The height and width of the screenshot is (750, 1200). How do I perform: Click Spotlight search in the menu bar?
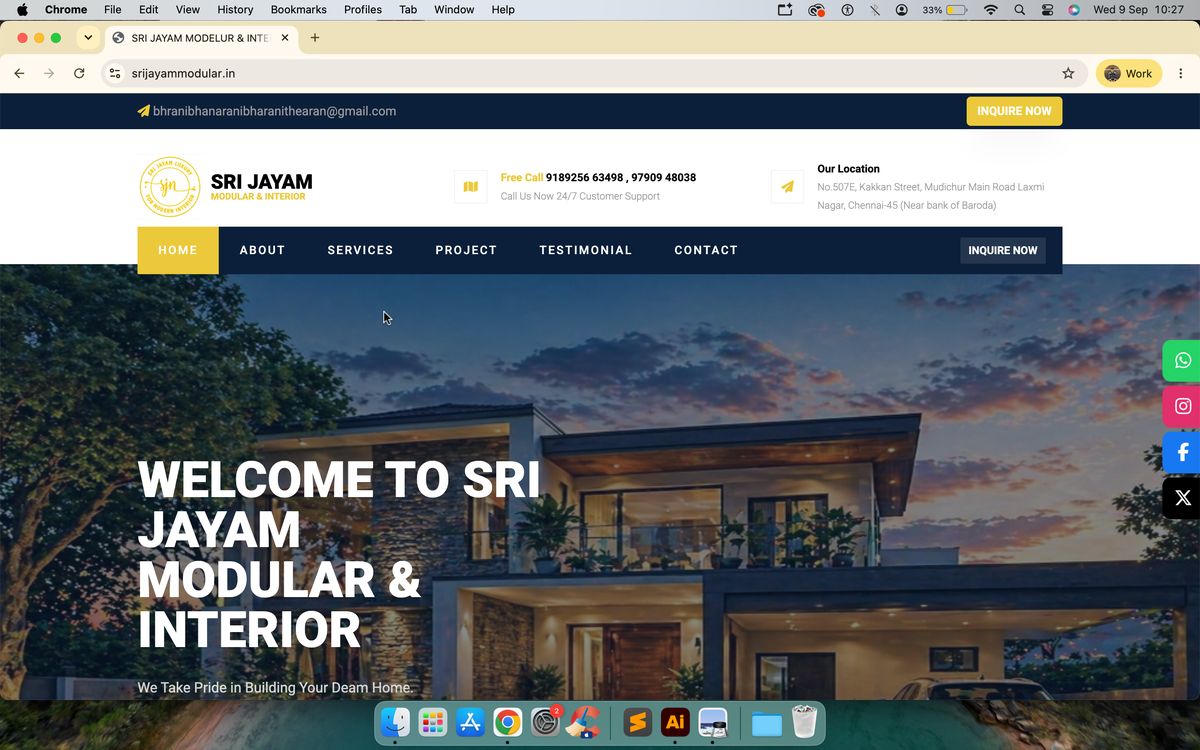pyautogui.click(x=1019, y=10)
